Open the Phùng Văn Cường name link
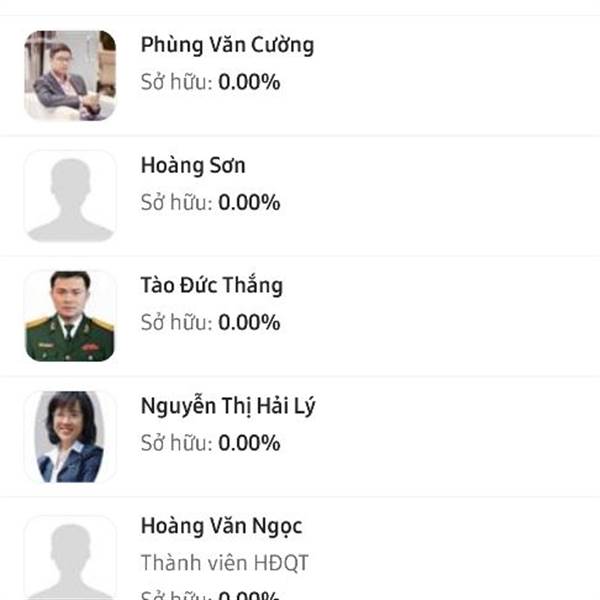This screenshot has width=600, height=600. pyautogui.click(x=227, y=45)
